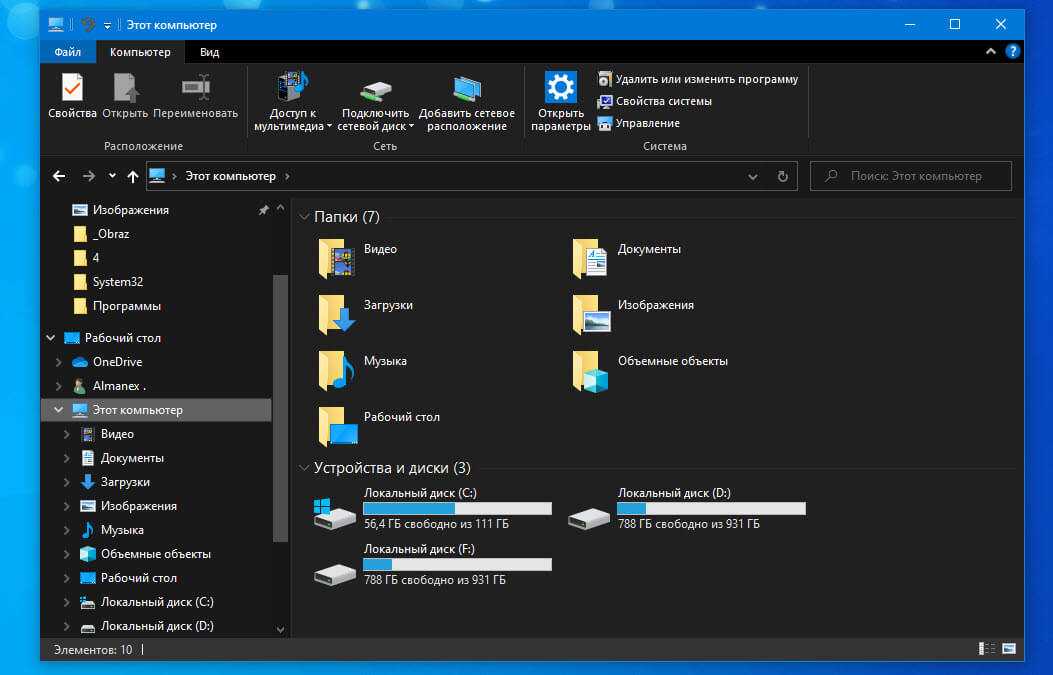
Task: Collapse the Папки (7) group
Action: point(304,217)
